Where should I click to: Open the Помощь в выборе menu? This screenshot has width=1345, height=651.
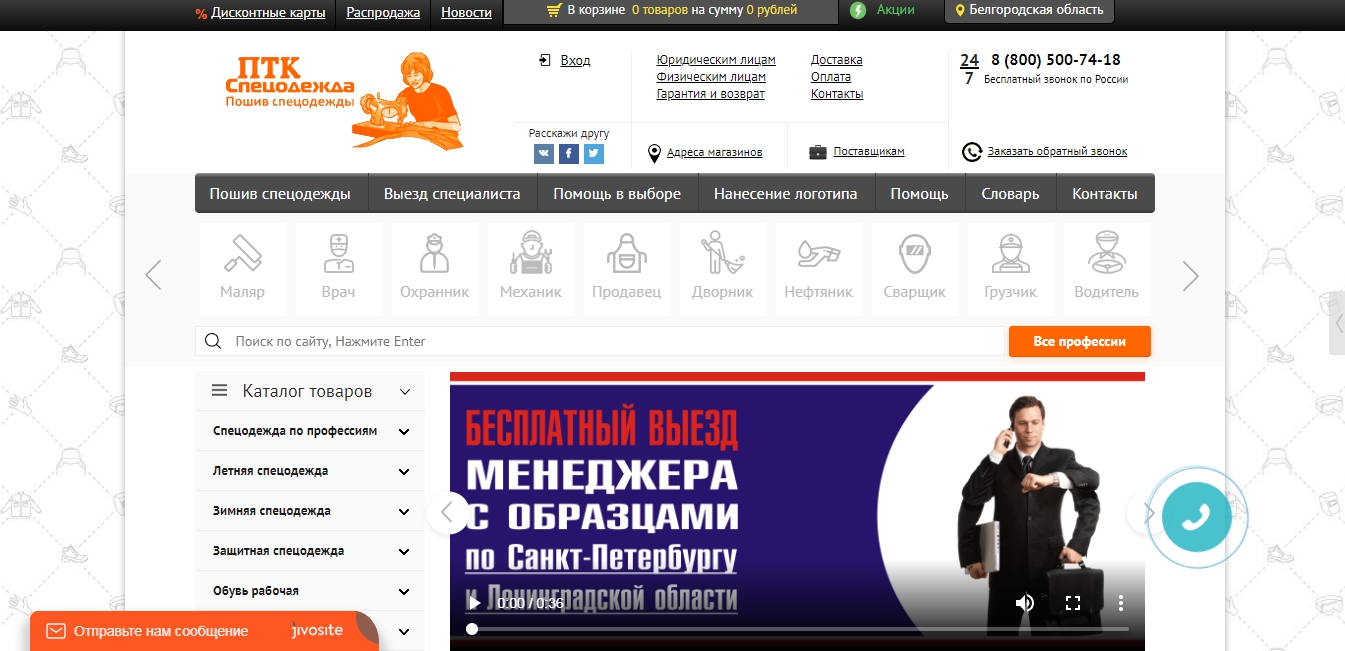[617, 194]
